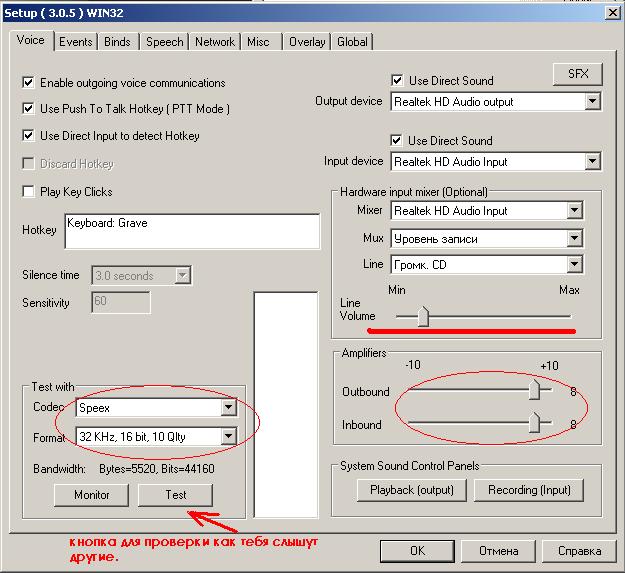The width and height of the screenshot is (625, 573).
Task: Click the Test button
Action: 175,495
